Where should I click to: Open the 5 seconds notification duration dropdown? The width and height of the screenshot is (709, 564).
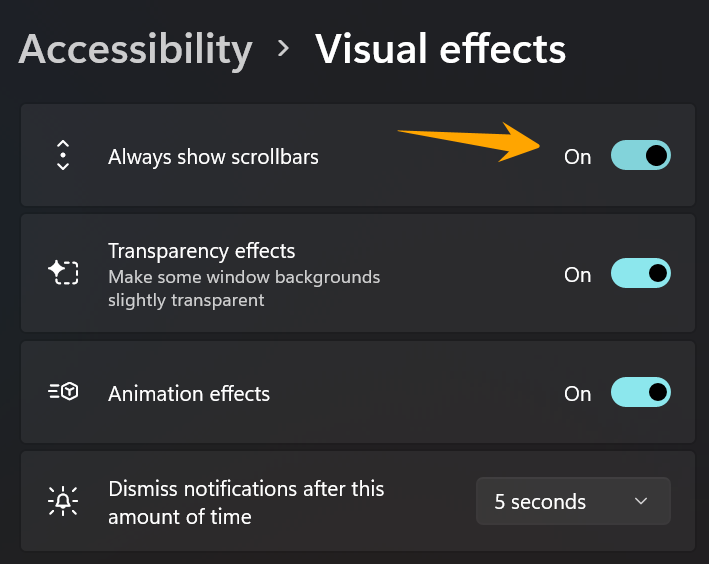click(572, 501)
